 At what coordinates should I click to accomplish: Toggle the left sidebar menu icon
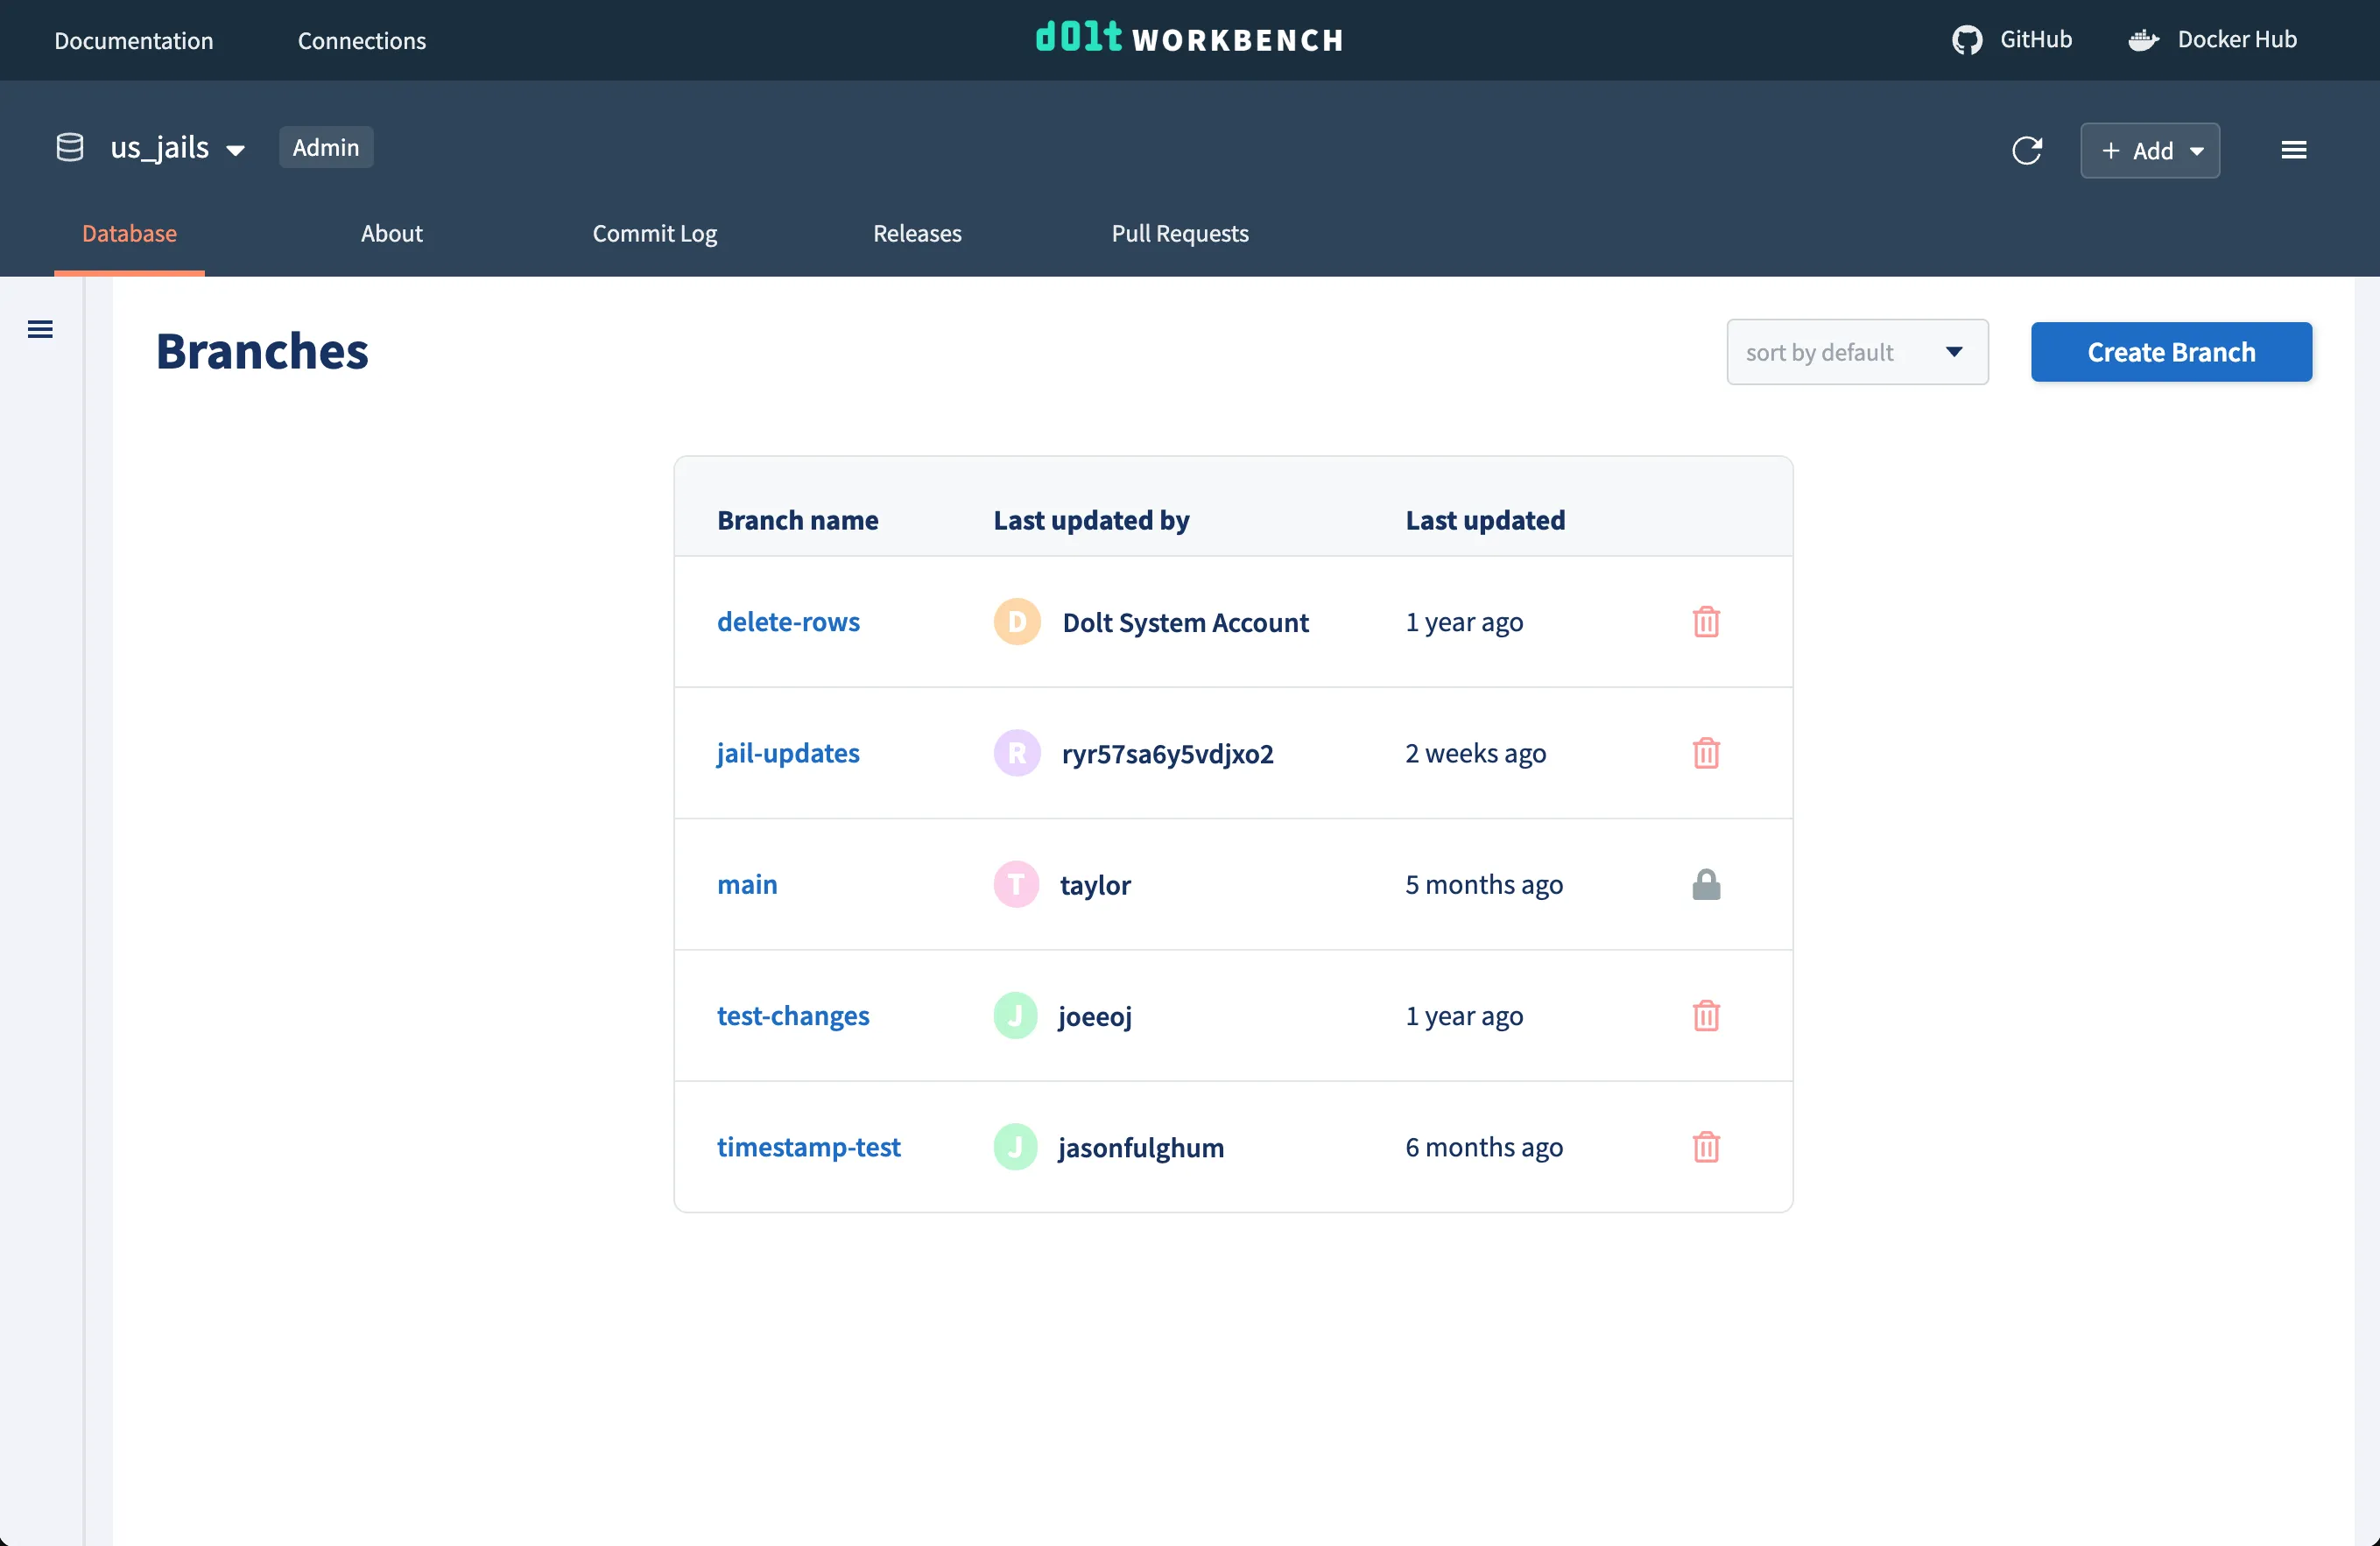(40, 329)
